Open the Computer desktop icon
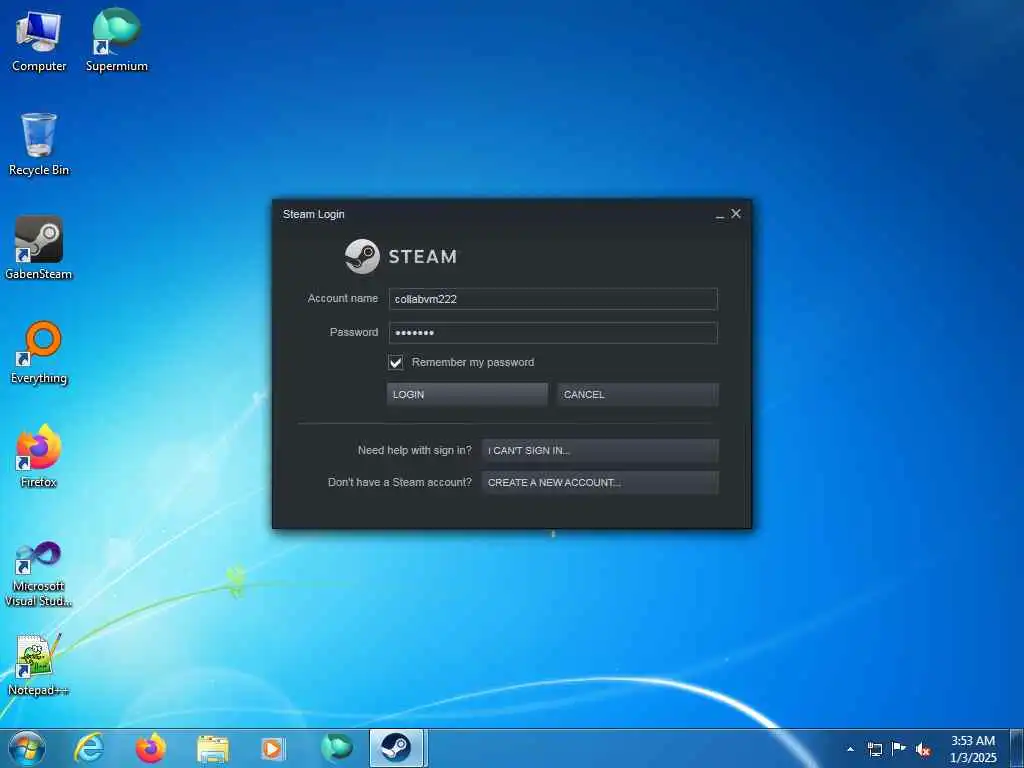This screenshot has width=1024, height=768. click(x=39, y=41)
